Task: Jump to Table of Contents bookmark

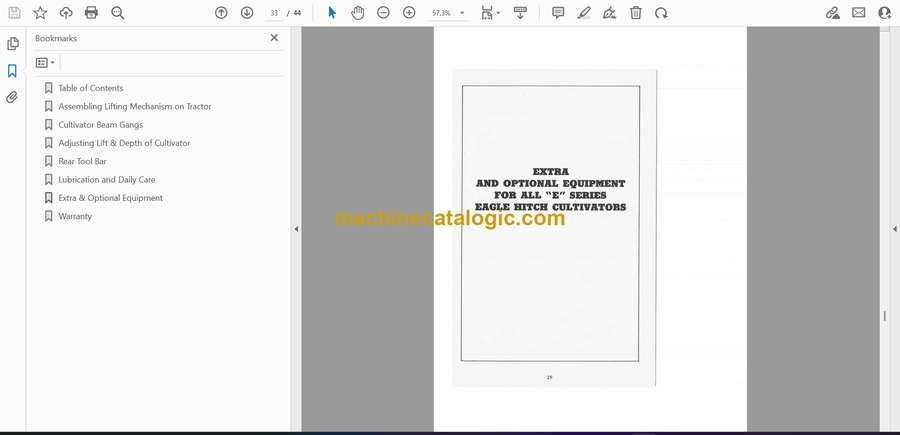Action: click(x=91, y=88)
